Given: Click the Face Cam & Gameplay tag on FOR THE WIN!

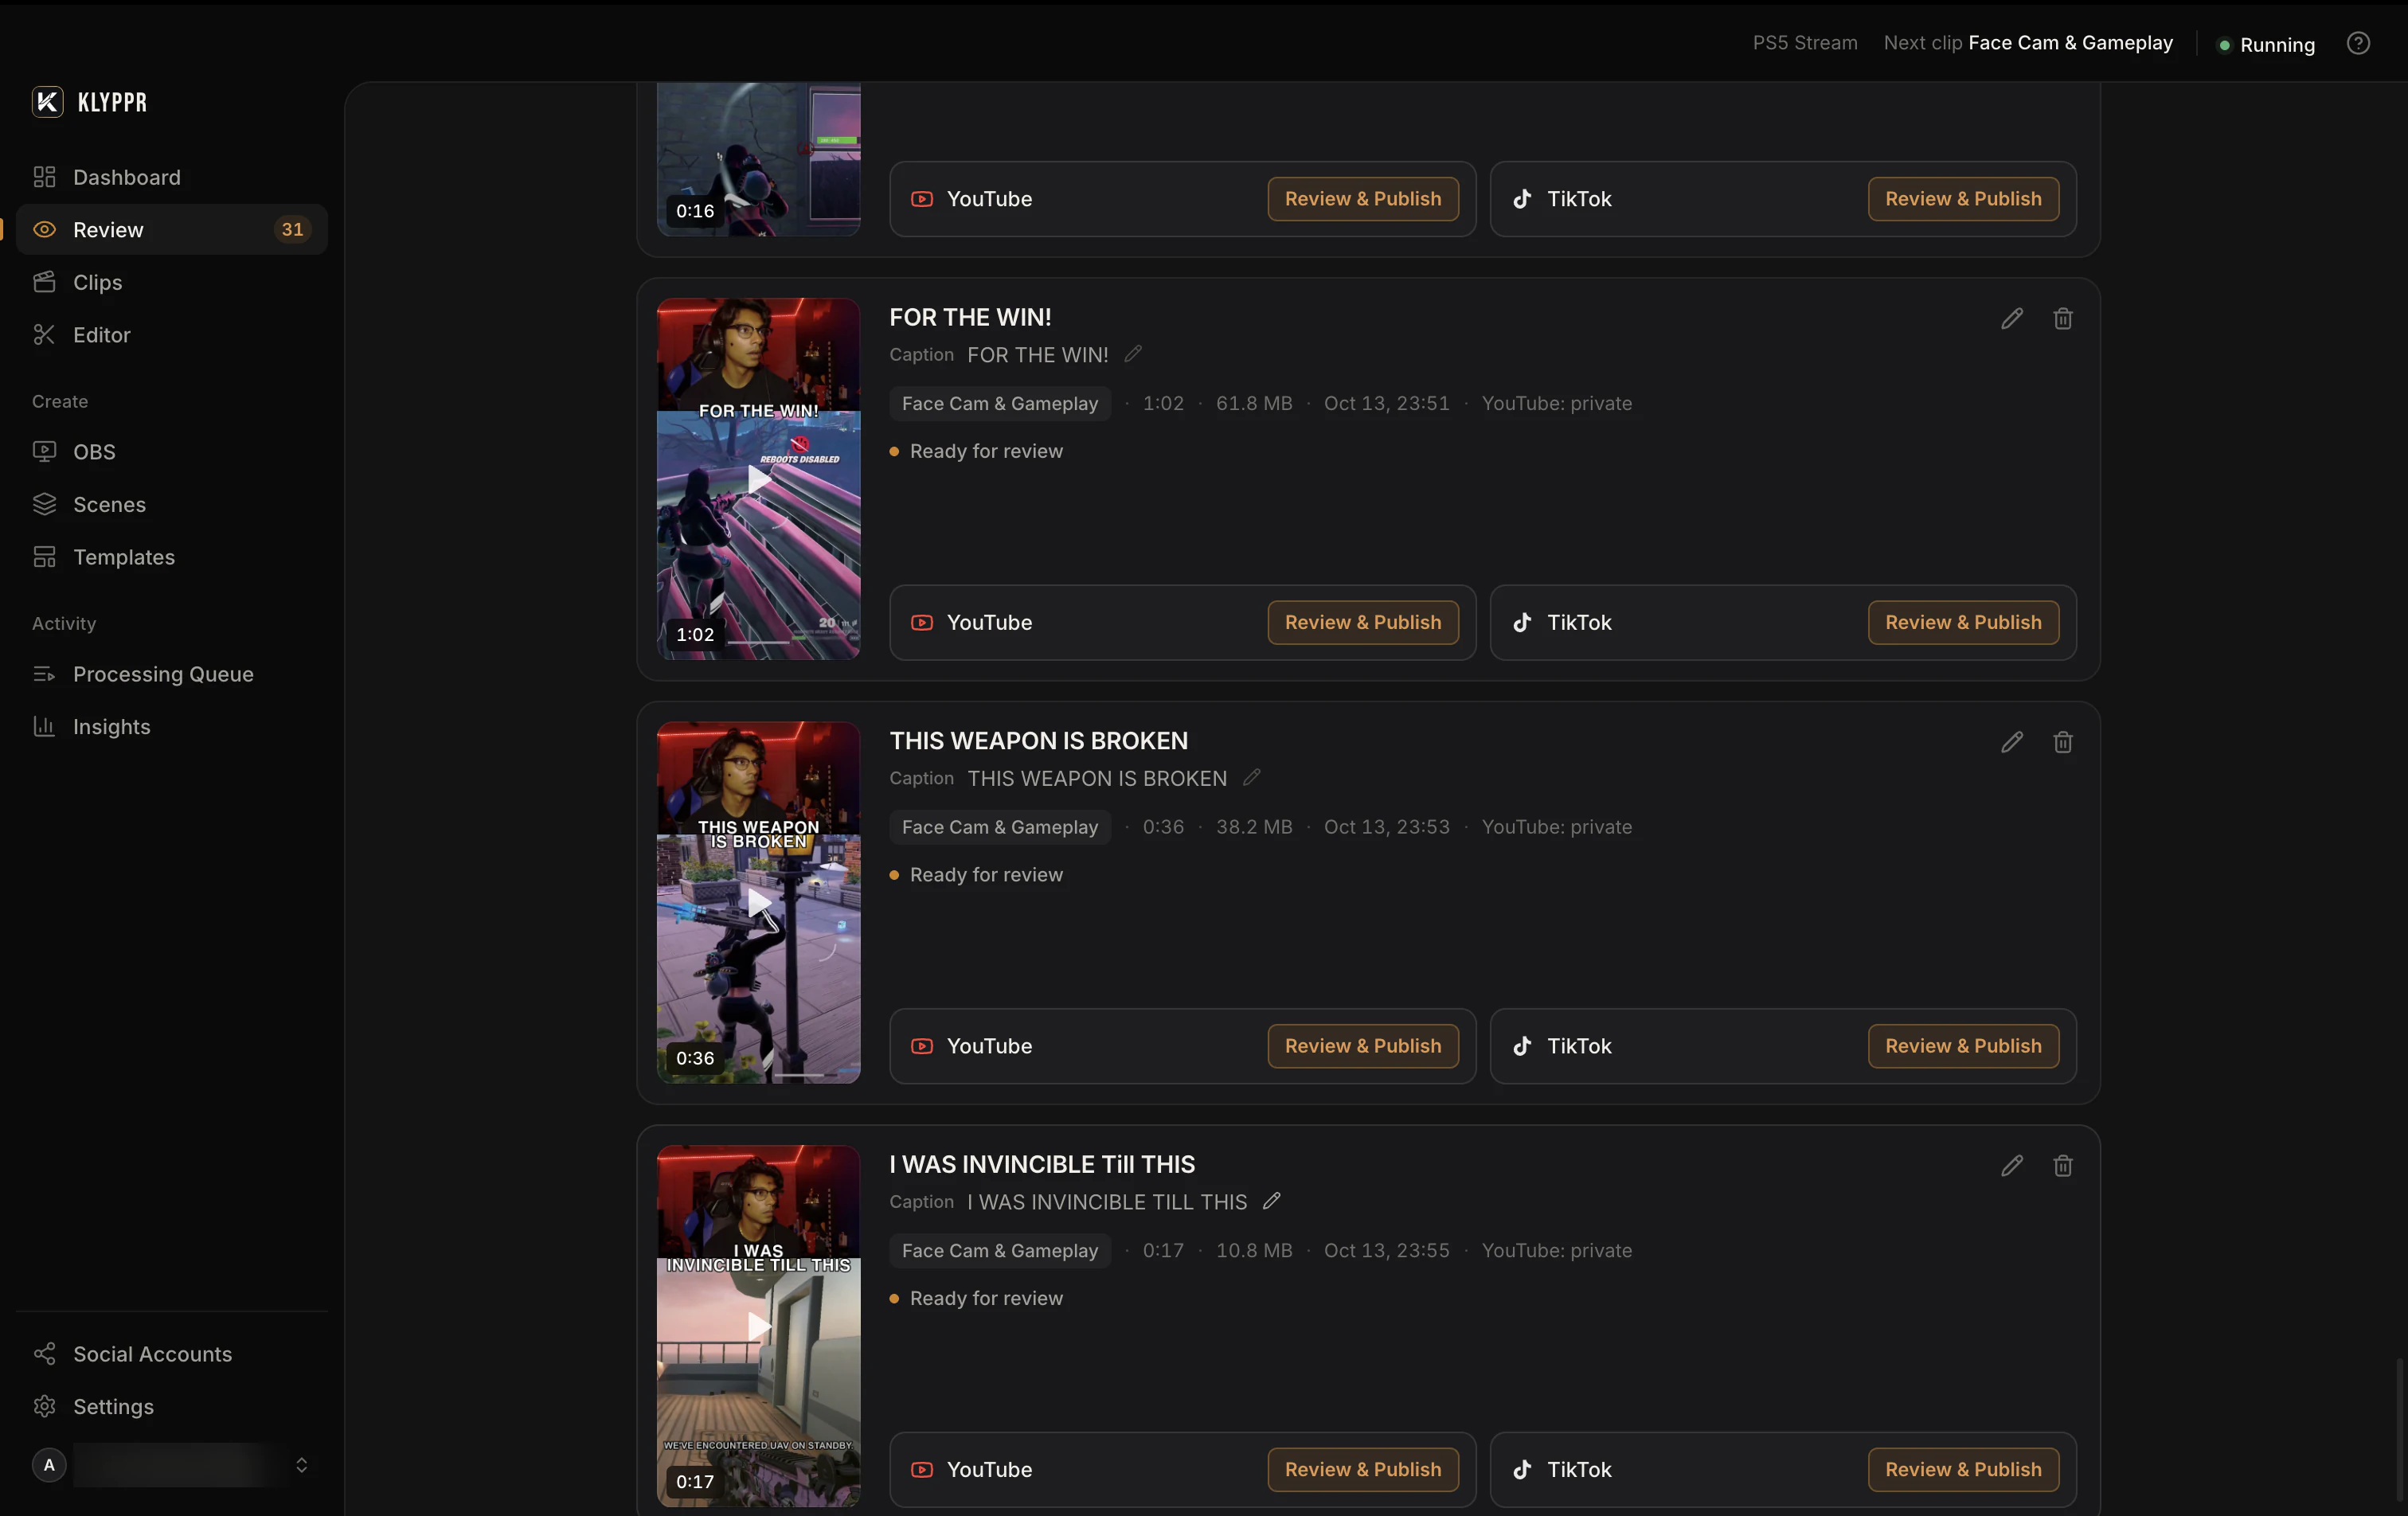Looking at the screenshot, I should point(1000,403).
